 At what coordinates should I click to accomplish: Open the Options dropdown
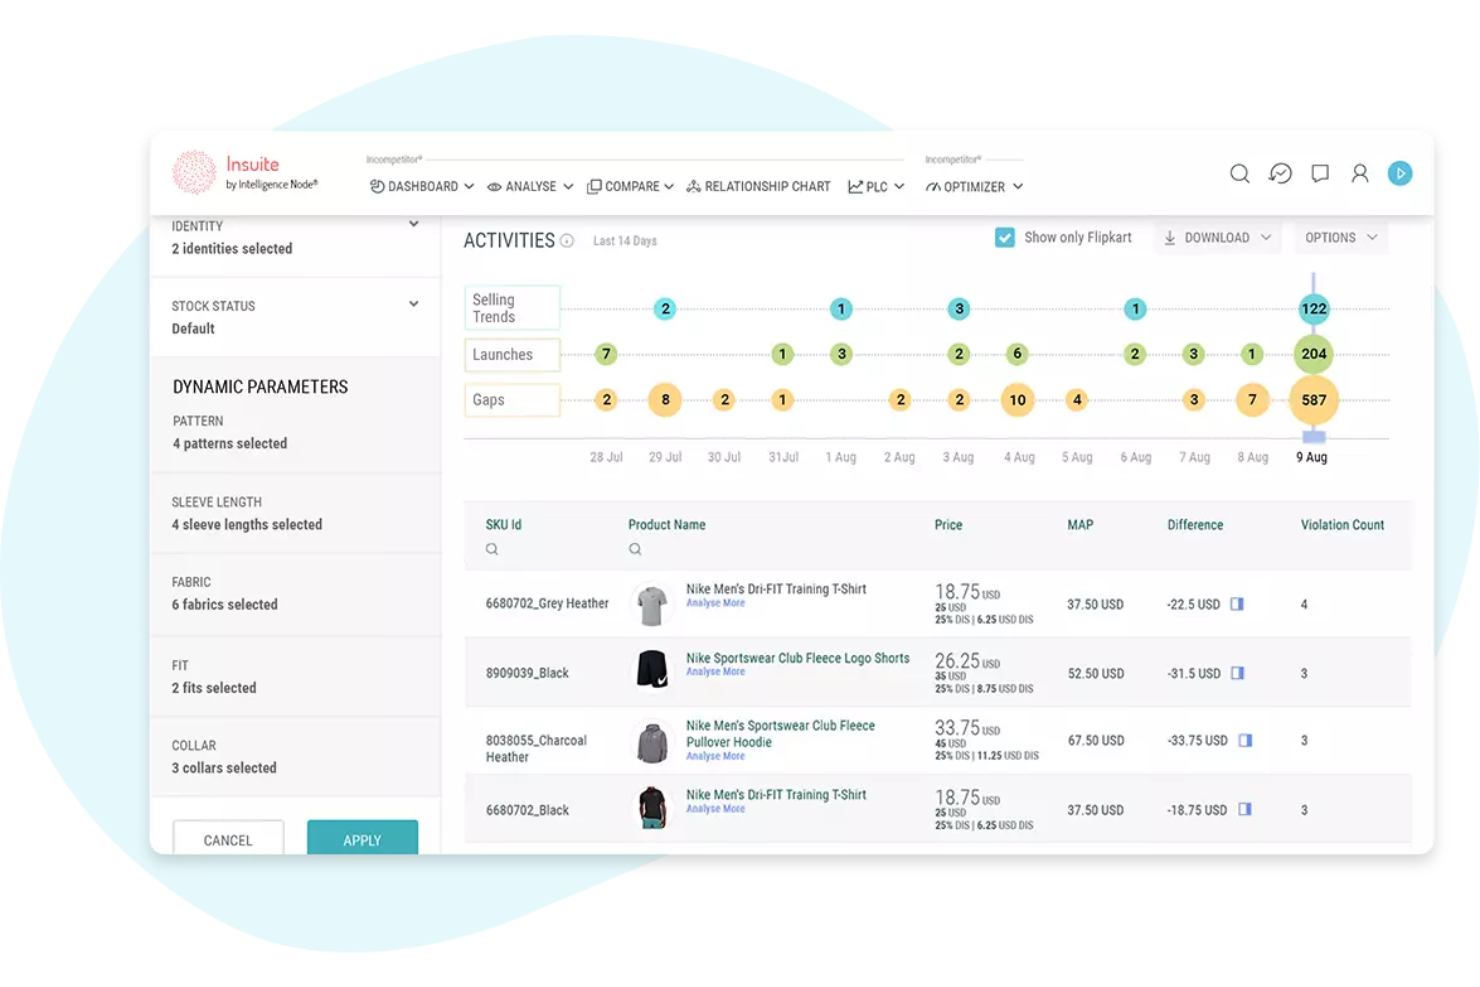(x=1340, y=237)
